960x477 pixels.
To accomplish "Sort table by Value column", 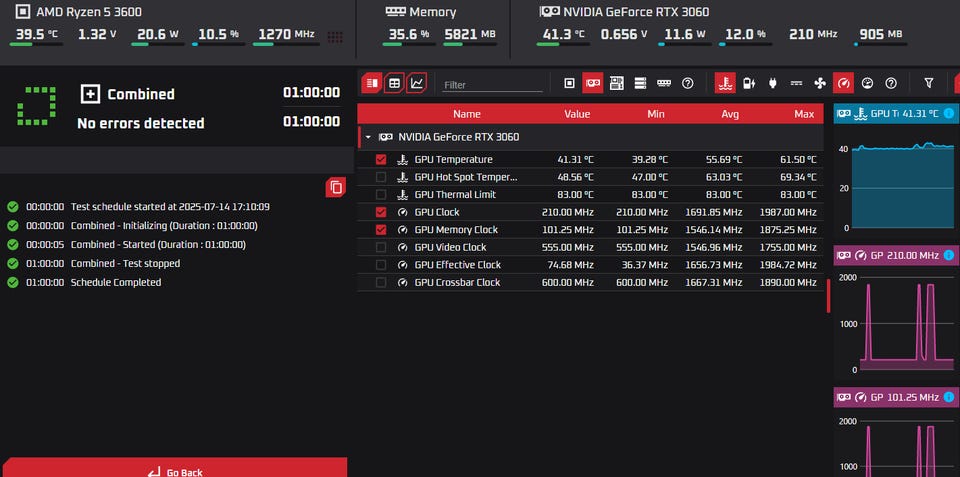I will click(577, 114).
